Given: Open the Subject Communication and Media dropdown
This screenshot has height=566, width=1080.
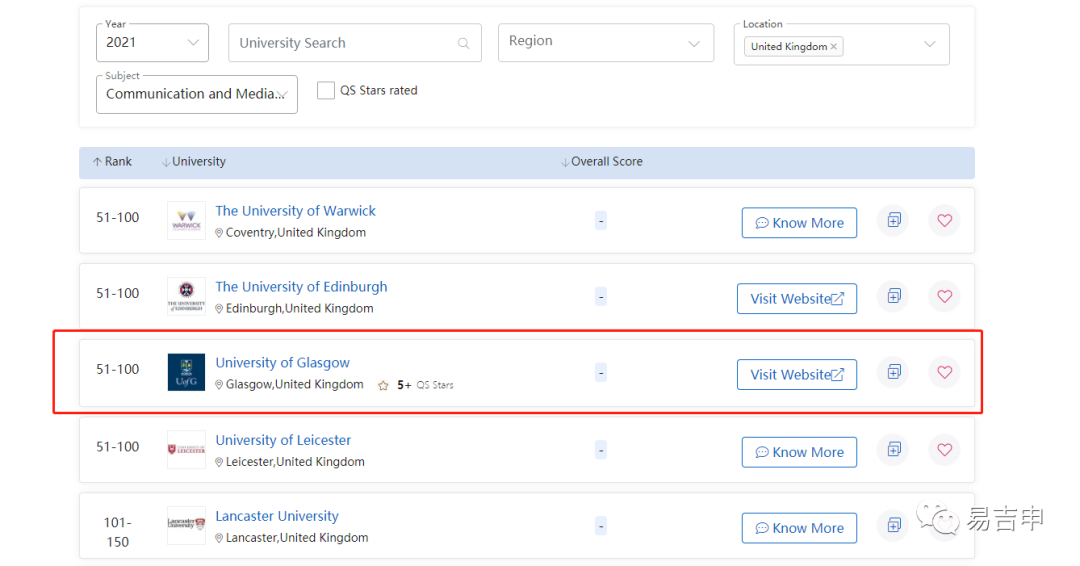Looking at the screenshot, I should click(197, 94).
